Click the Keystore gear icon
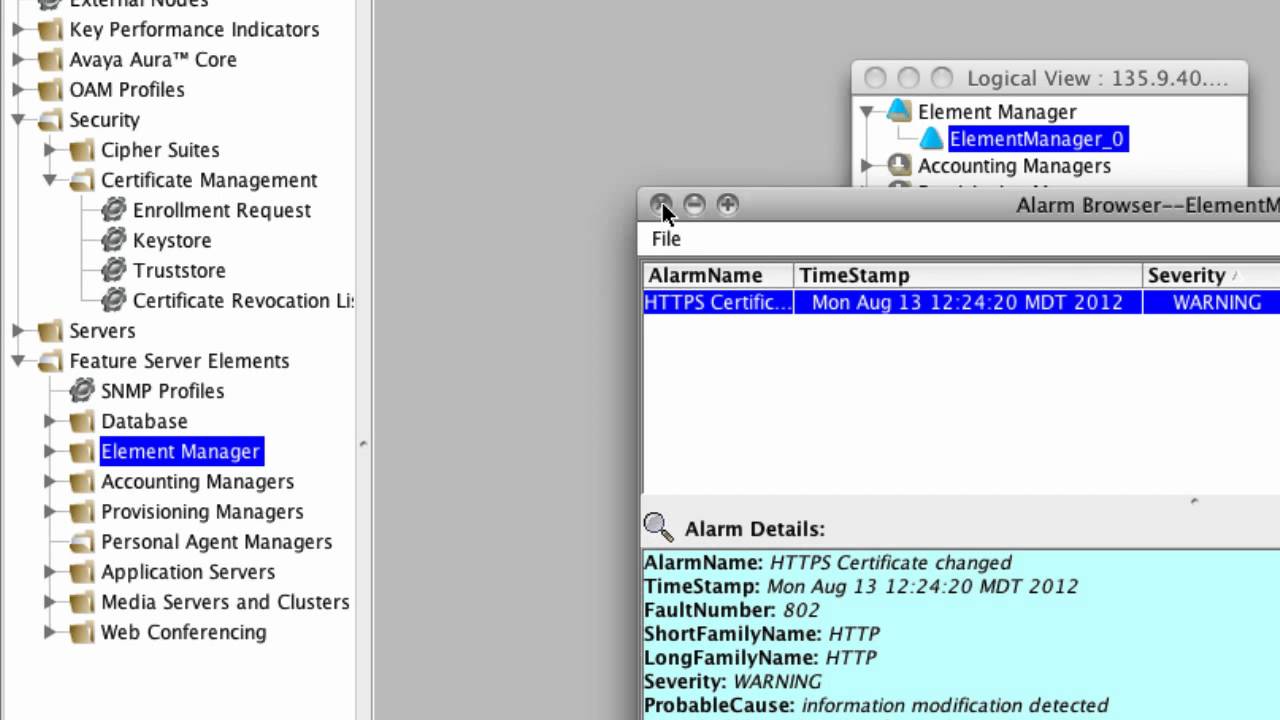This screenshot has height=720, width=1280. (114, 240)
